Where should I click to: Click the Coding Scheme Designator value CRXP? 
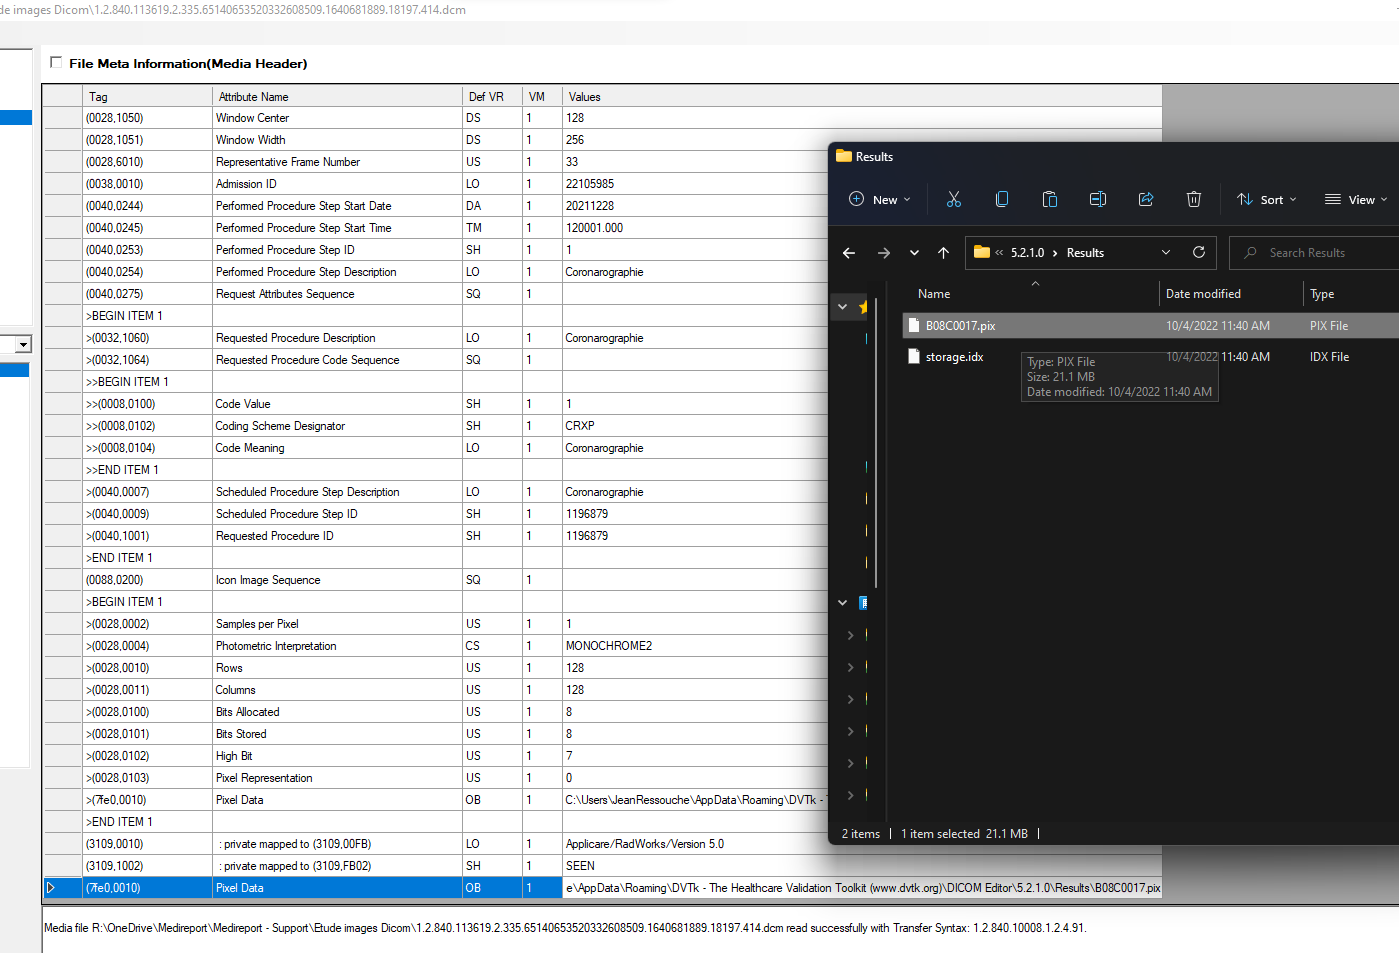[580, 426]
